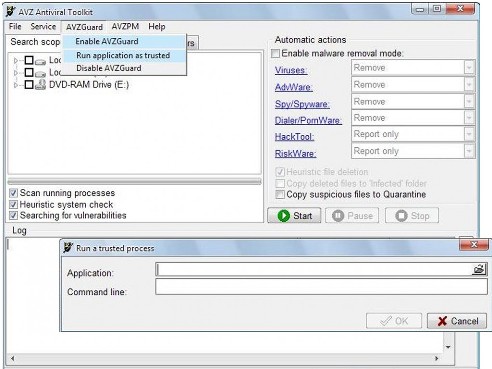Open the Dialer/PornWare action dropdown
492x369 pixels.
pyautogui.click(x=469, y=118)
